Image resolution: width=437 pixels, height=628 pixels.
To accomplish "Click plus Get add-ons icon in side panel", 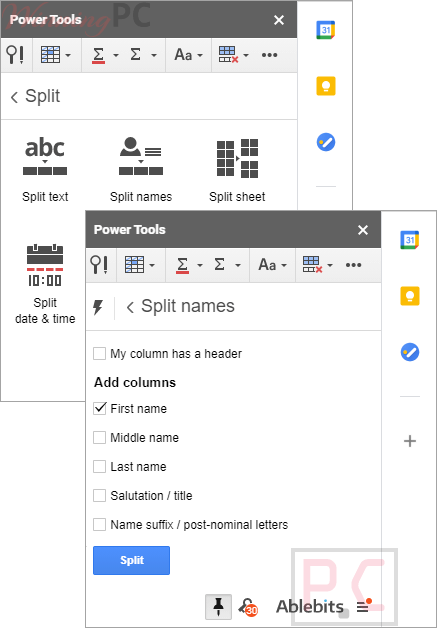I will (x=410, y=441).
